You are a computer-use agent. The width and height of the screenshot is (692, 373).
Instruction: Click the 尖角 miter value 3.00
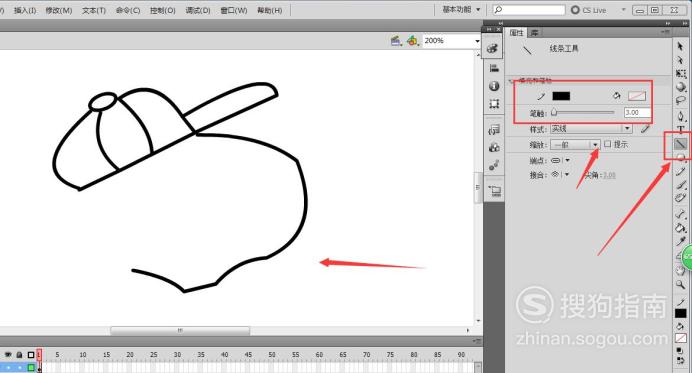click(609, 175)
